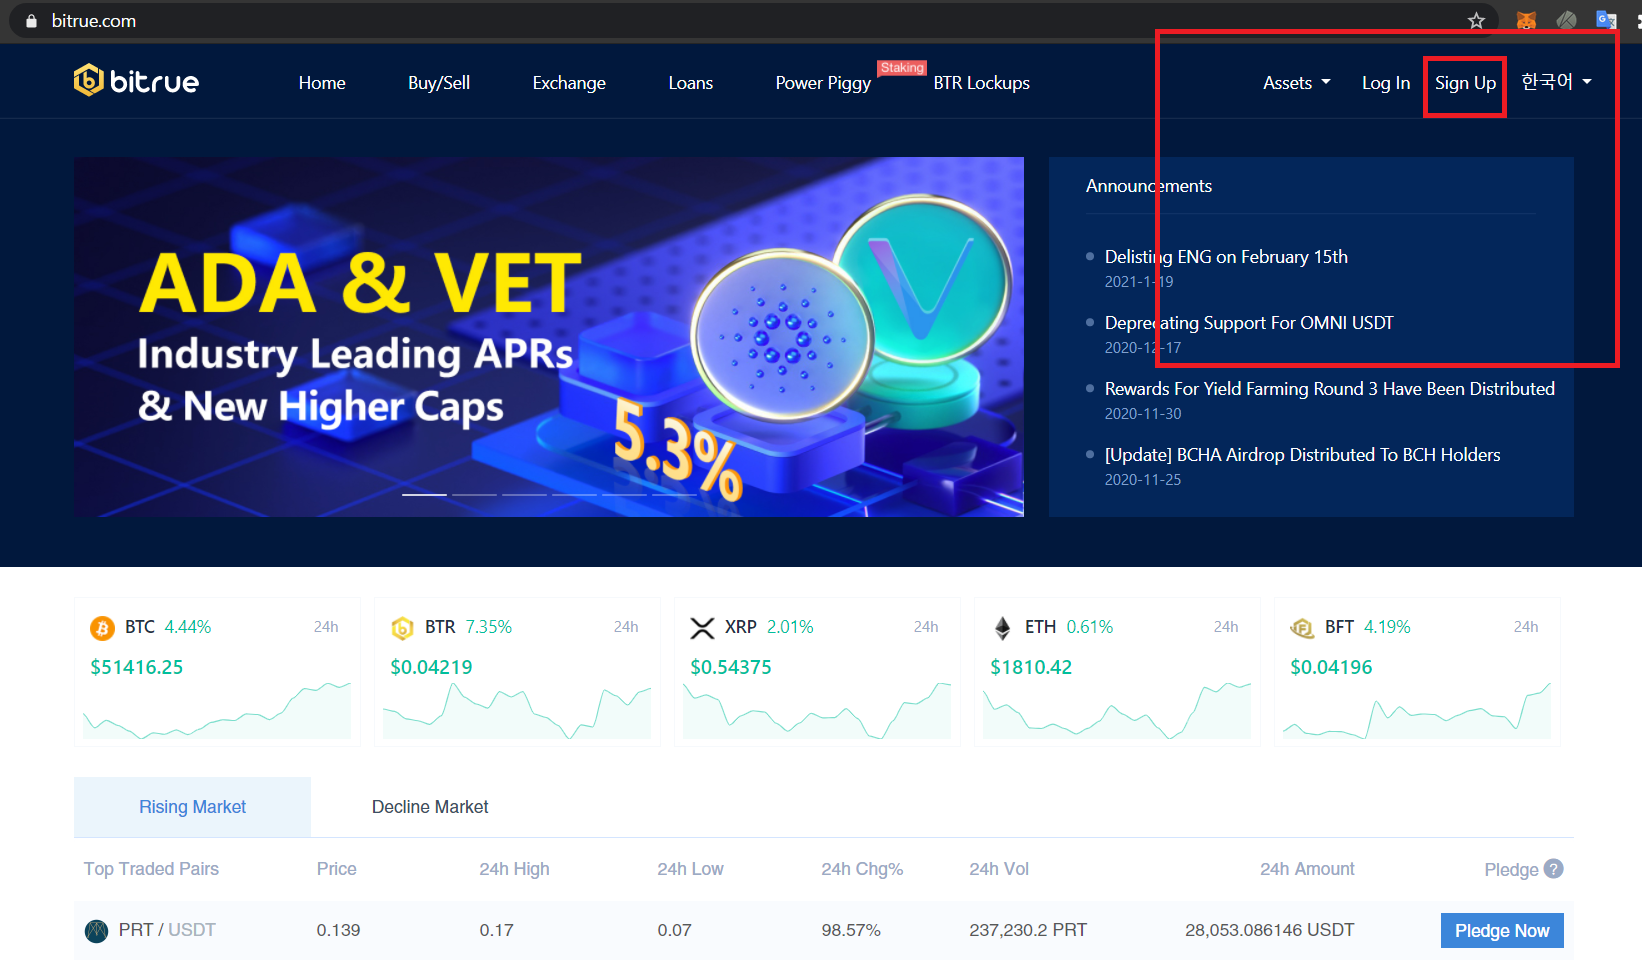The width and height of the screenshot is (1642, 968).
Task: Select the last banner carousel indicator
Action: click(674, 494)
